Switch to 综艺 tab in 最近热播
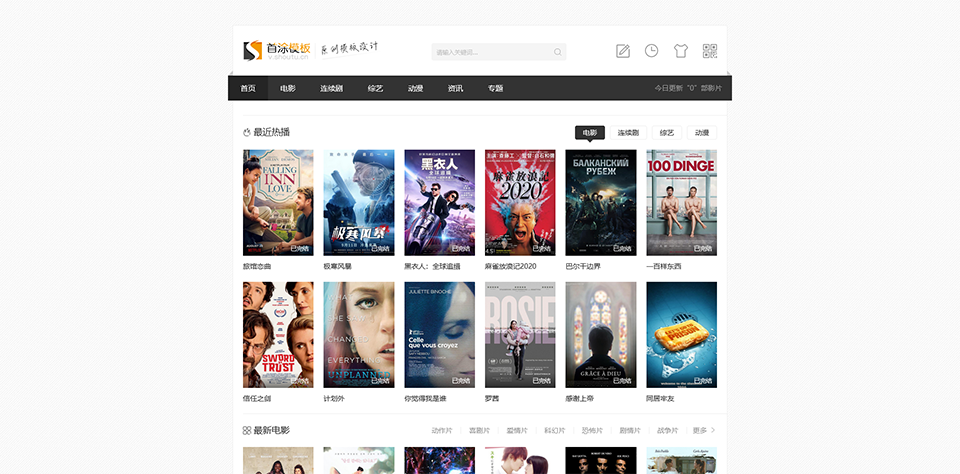 pos(667,133)
